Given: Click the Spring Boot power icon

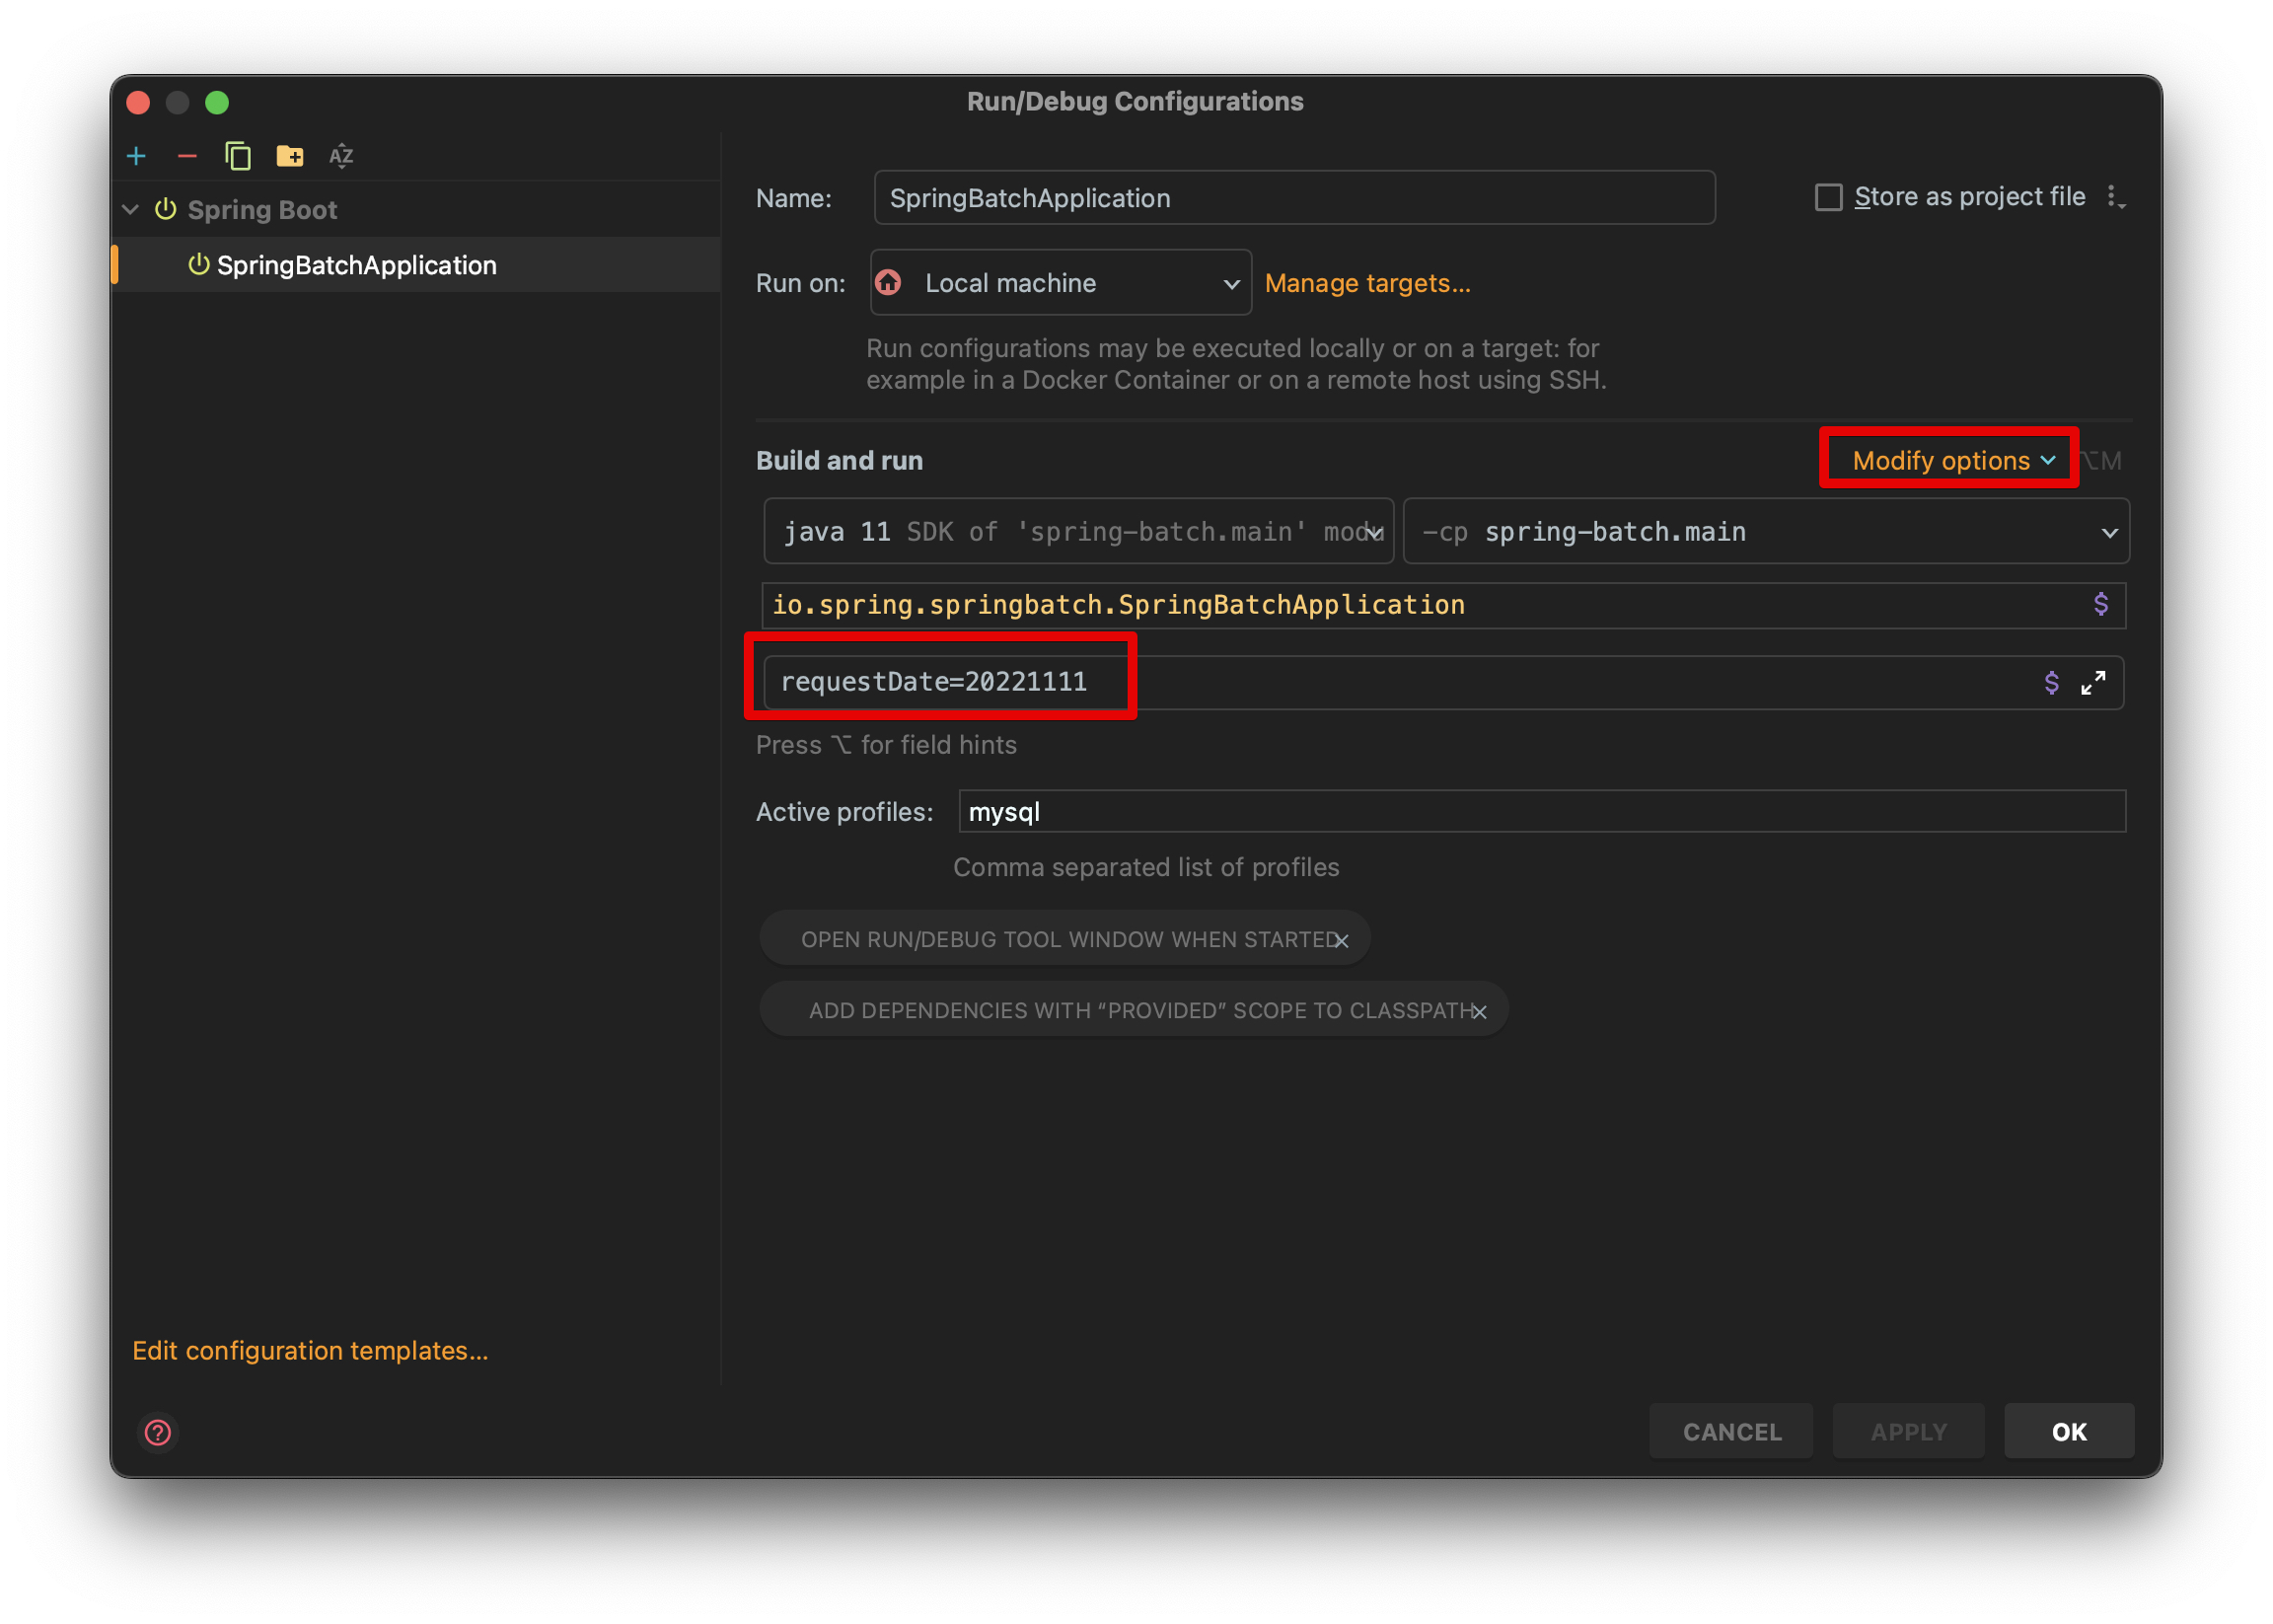Looking at the screenshot, I should click(166, 210).
